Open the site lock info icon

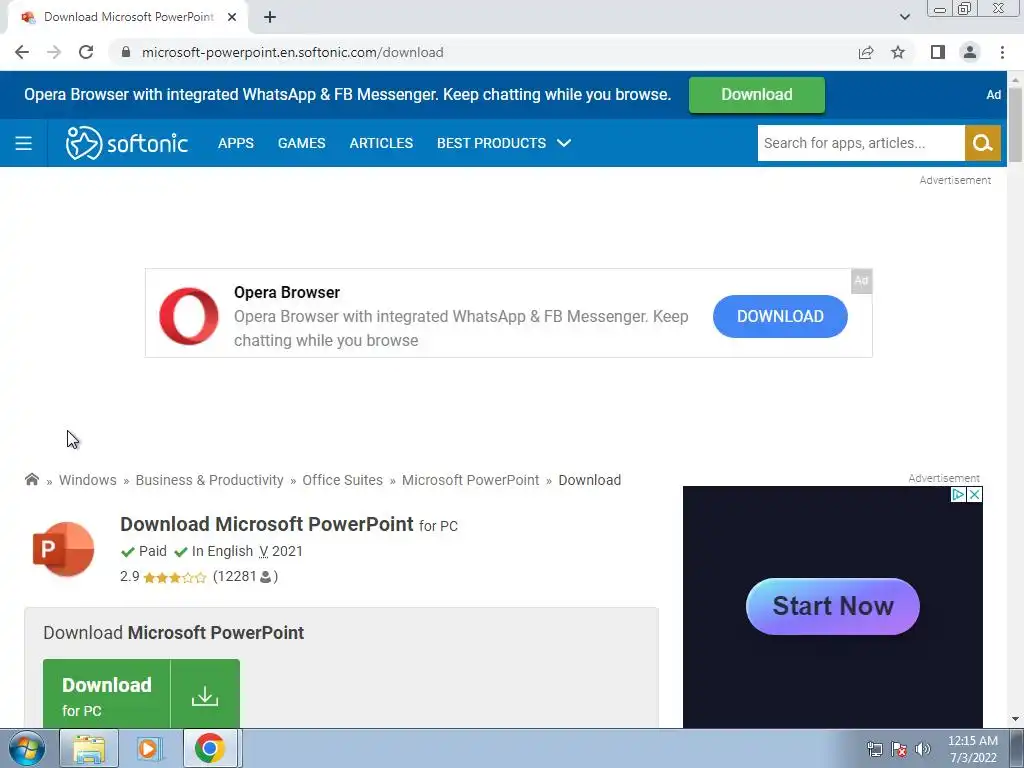coord(126,52)
